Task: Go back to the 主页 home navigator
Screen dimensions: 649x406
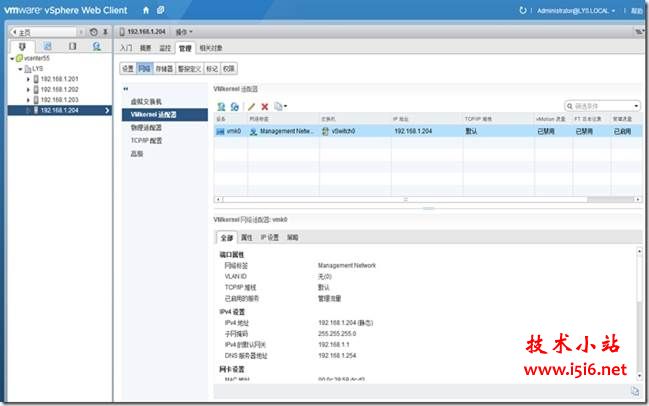Action: [43, 32]
